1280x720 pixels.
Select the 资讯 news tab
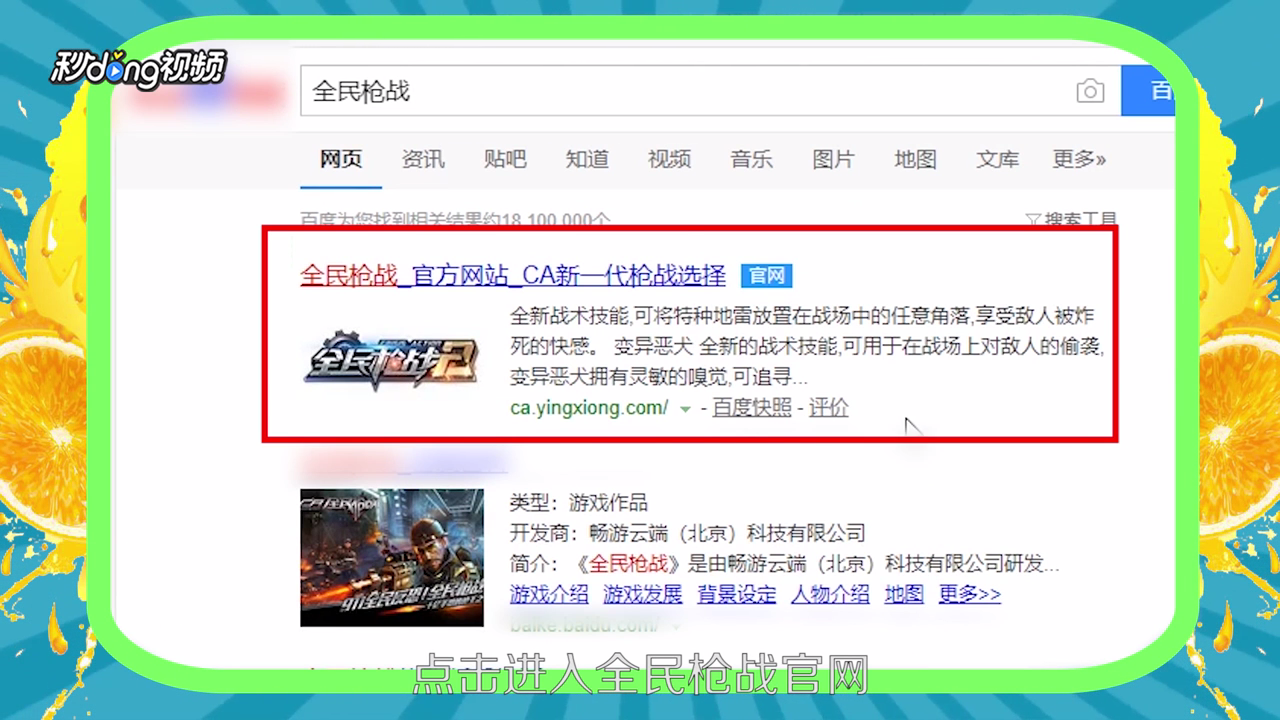coord(422,160)
